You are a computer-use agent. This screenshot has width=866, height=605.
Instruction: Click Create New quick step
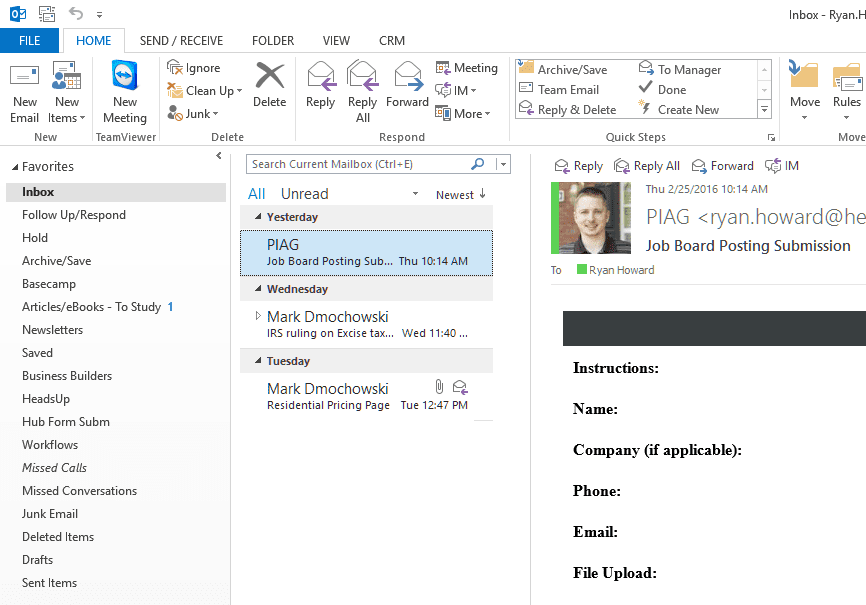pos(679,109)
